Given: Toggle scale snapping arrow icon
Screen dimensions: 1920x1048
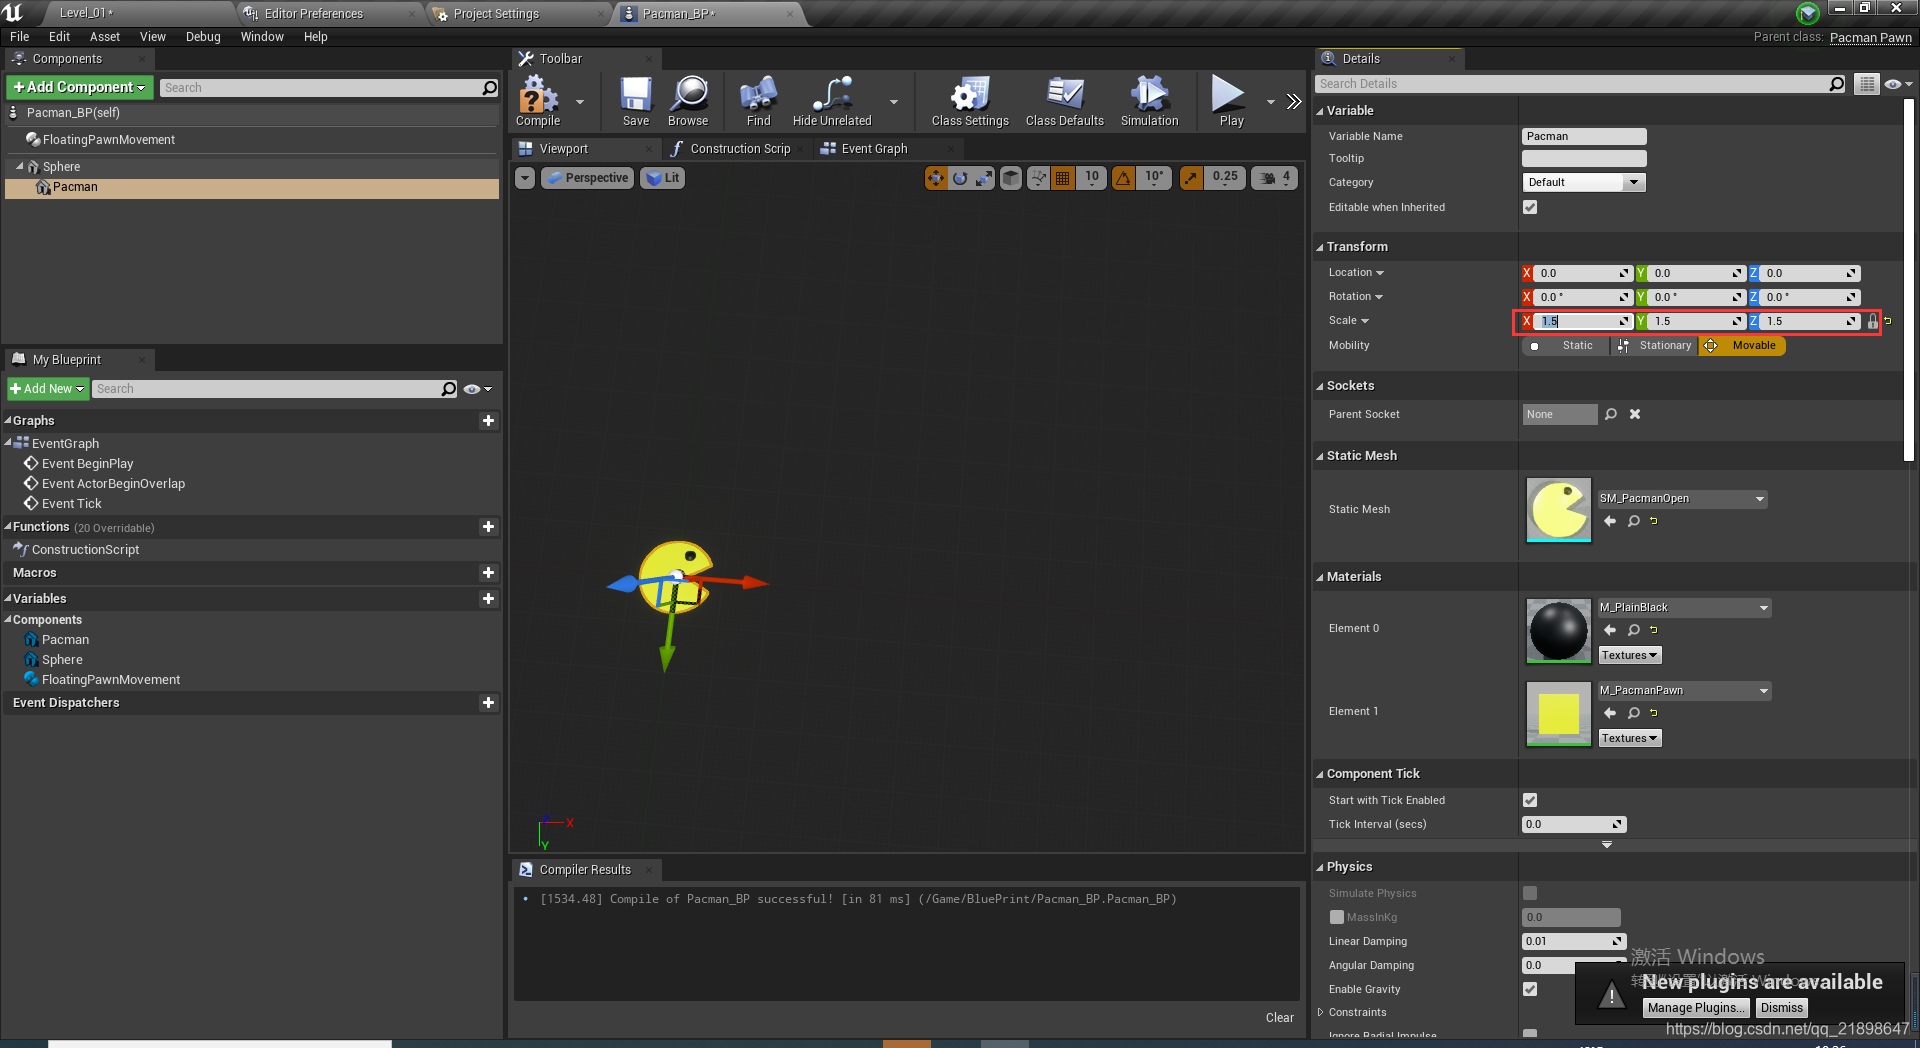Looking at the screenshot, I should (1191, 178).
